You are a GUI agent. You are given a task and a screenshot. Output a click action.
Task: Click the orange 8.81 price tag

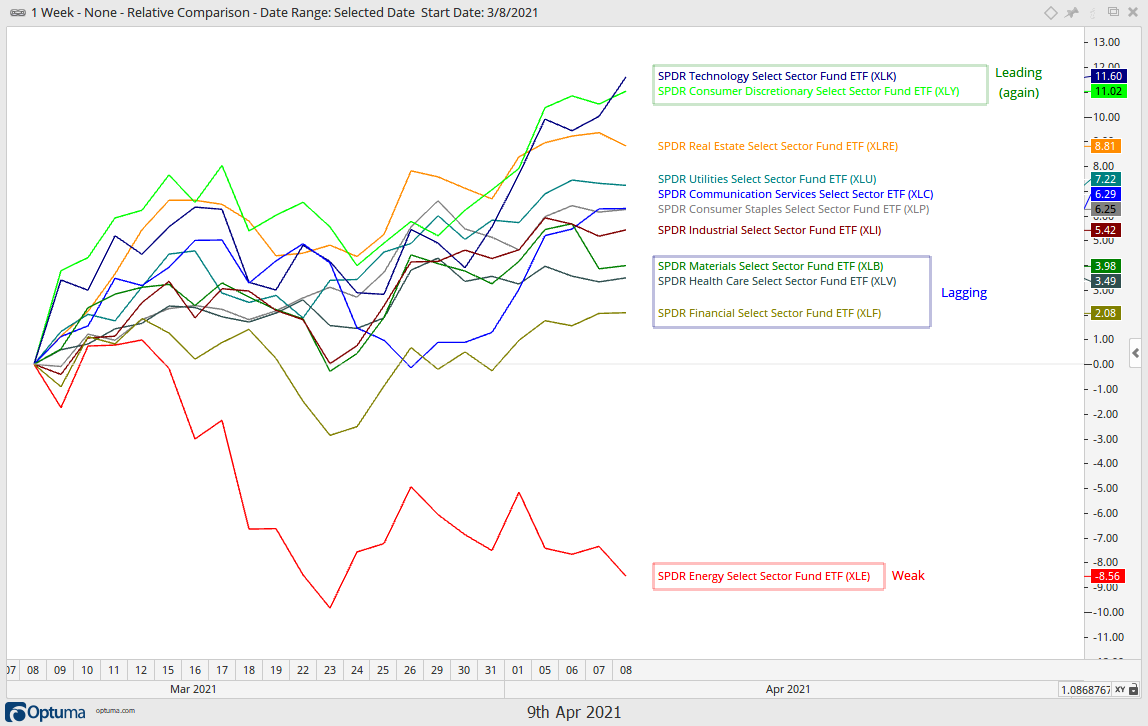click(x=1106, y=146)
